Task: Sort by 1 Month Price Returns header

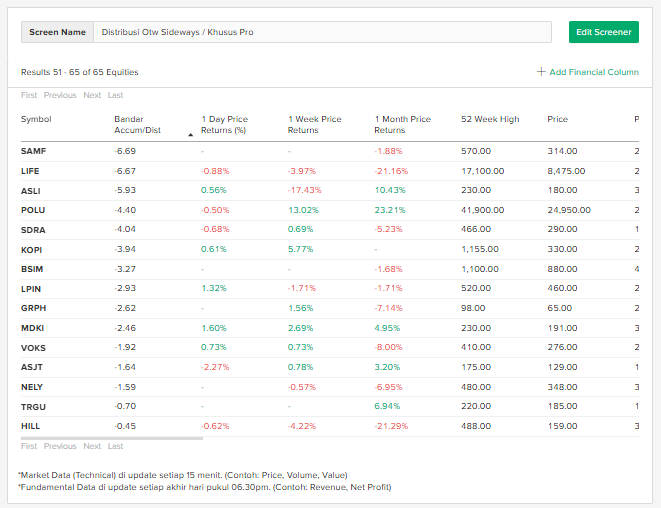Action: point(402,124)
